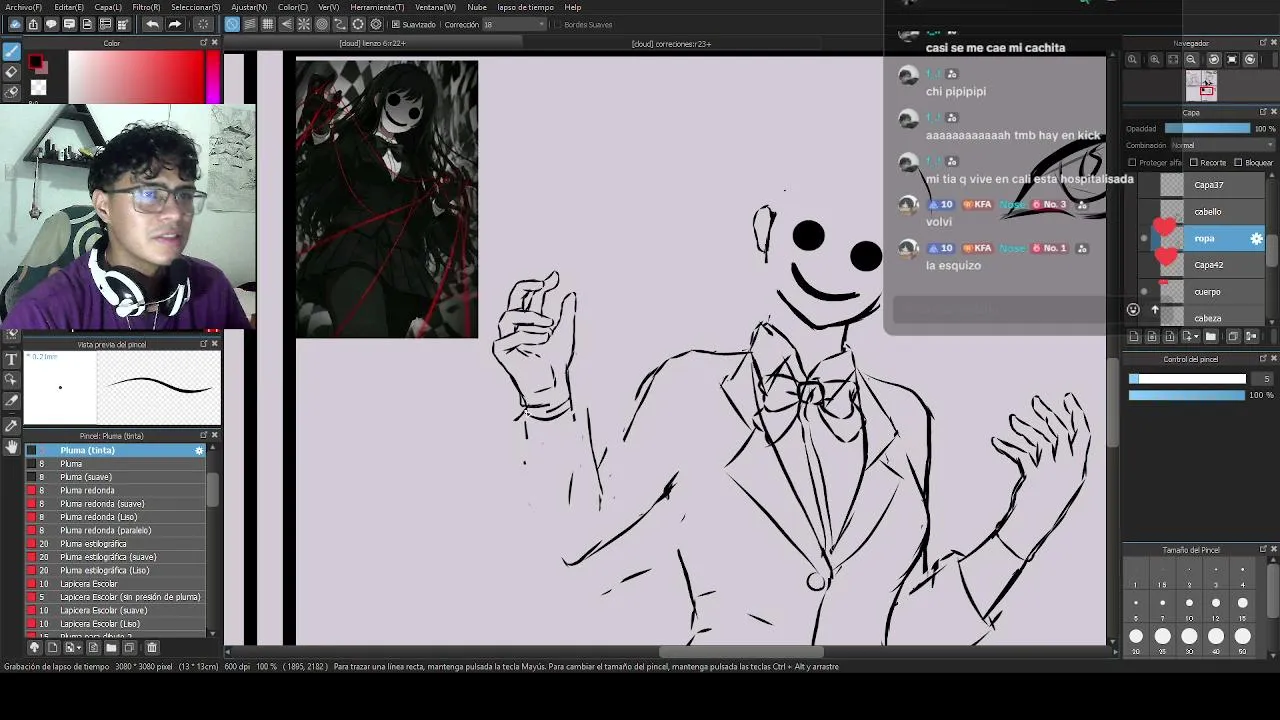Select the Brush tool in the left toolbar
This screenshot has height=720, width=1280.
pos(12,52)
